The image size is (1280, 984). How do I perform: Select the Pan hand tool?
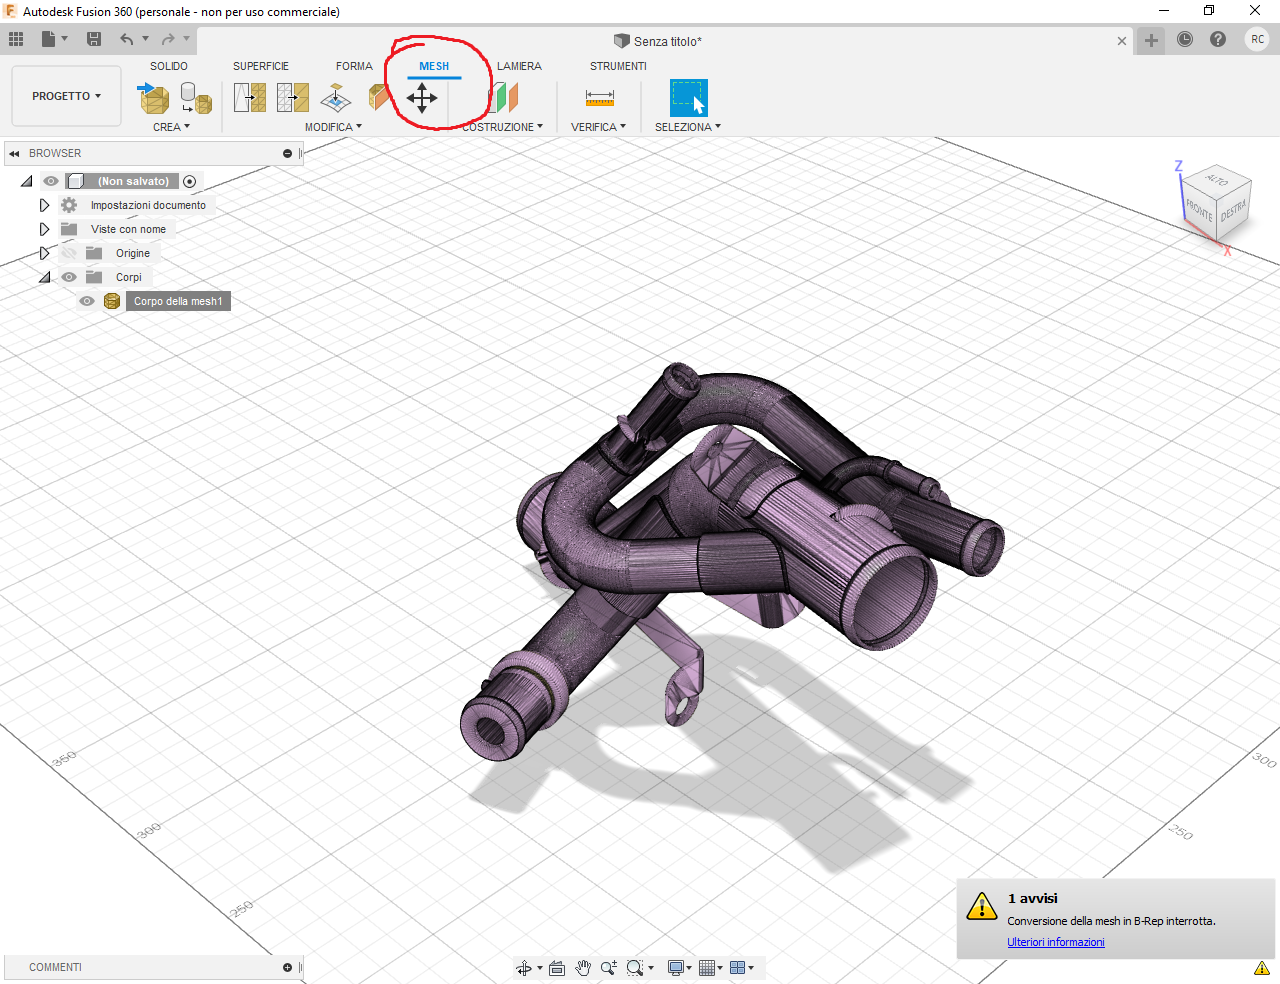[583, 968]
